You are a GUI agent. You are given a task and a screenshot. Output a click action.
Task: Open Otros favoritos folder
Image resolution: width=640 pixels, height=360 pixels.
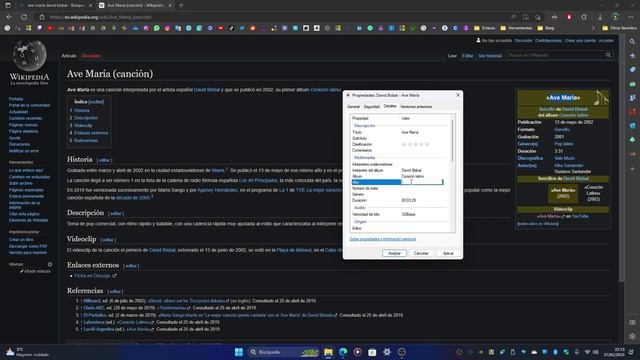619,28
